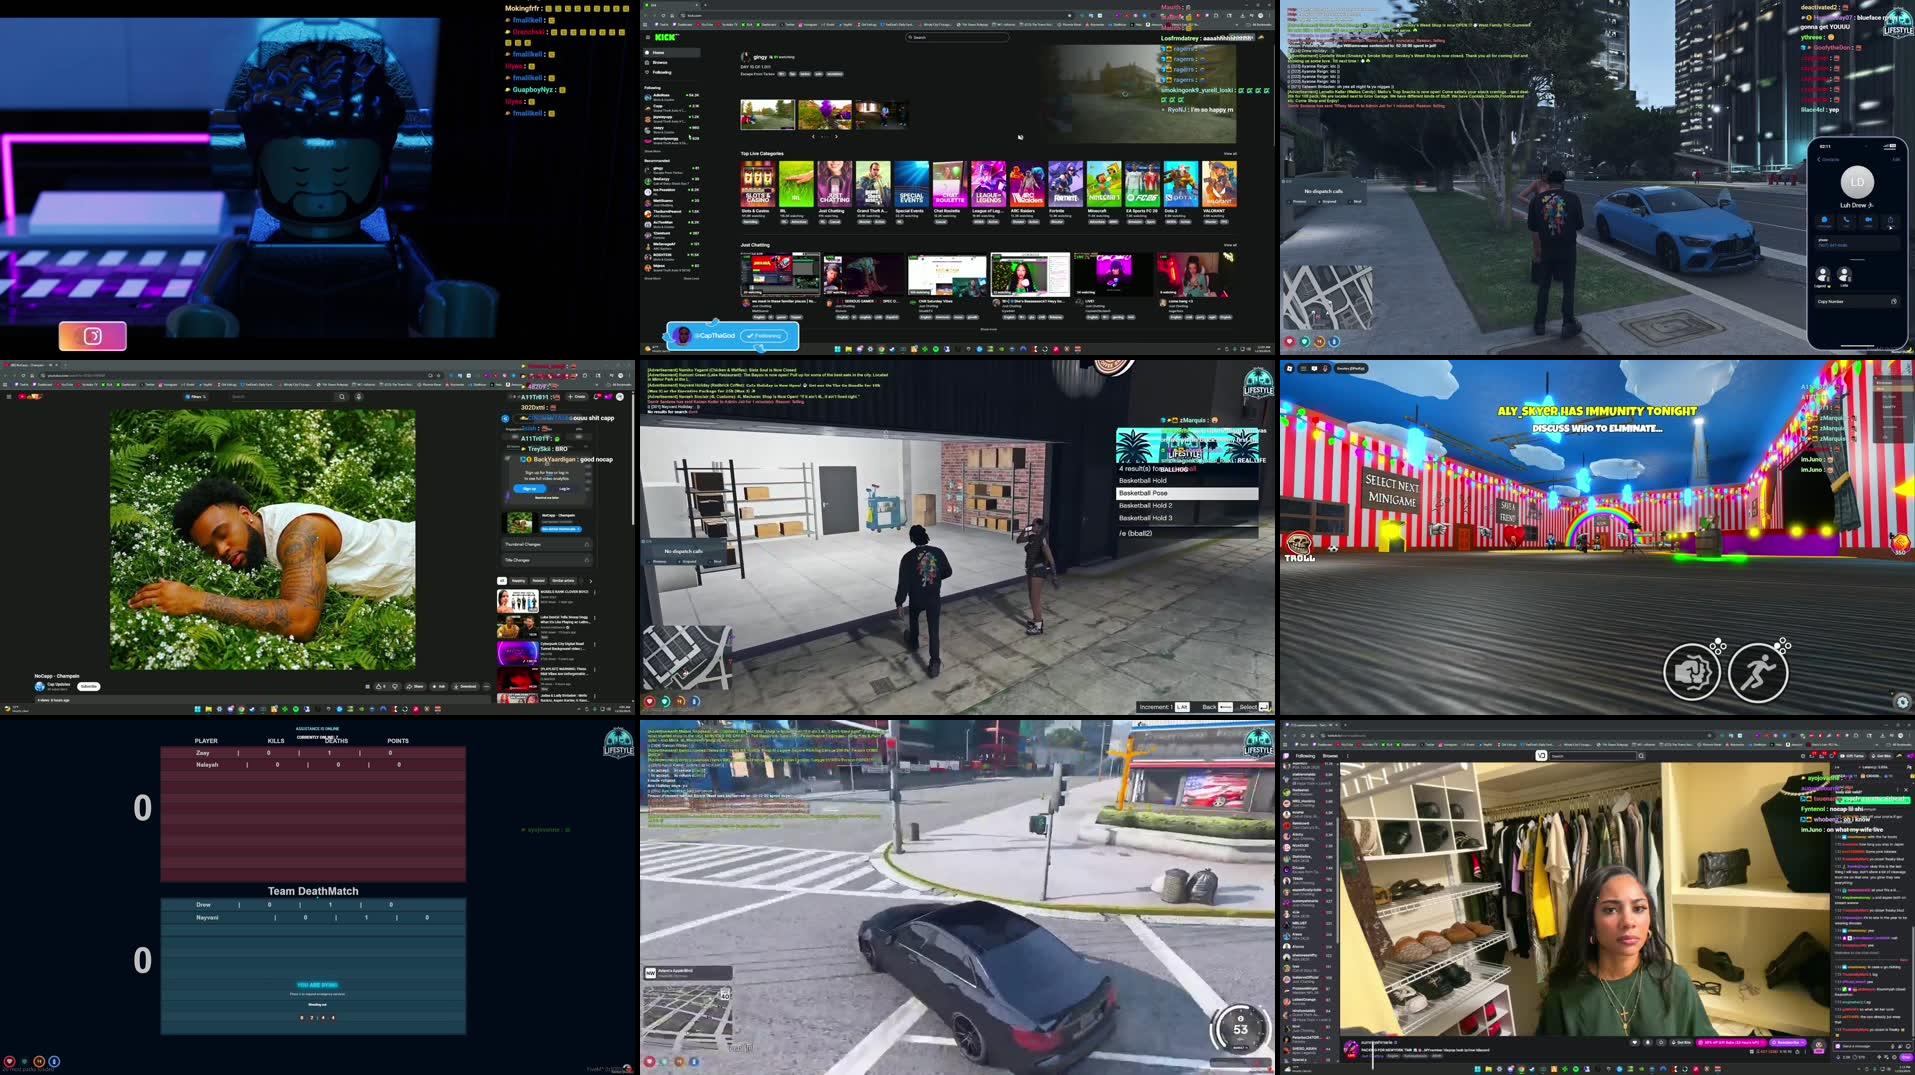This screenshot has height=1075, width=1915.
Task: Subscribe to the Cap Updates channel
Action: [x=90, y=686]
